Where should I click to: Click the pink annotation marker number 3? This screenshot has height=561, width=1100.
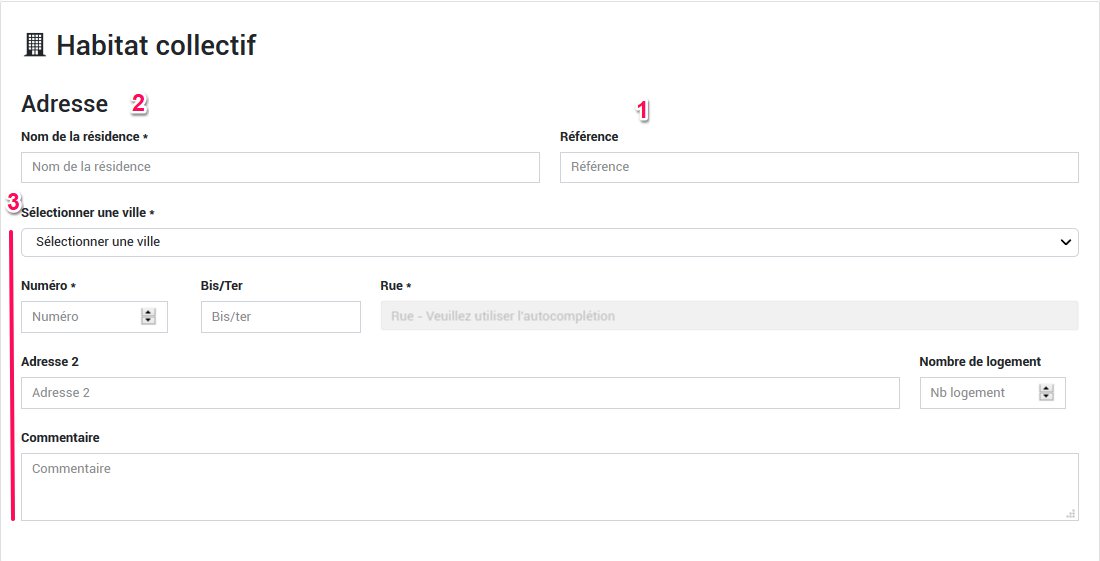click(13, 202)
